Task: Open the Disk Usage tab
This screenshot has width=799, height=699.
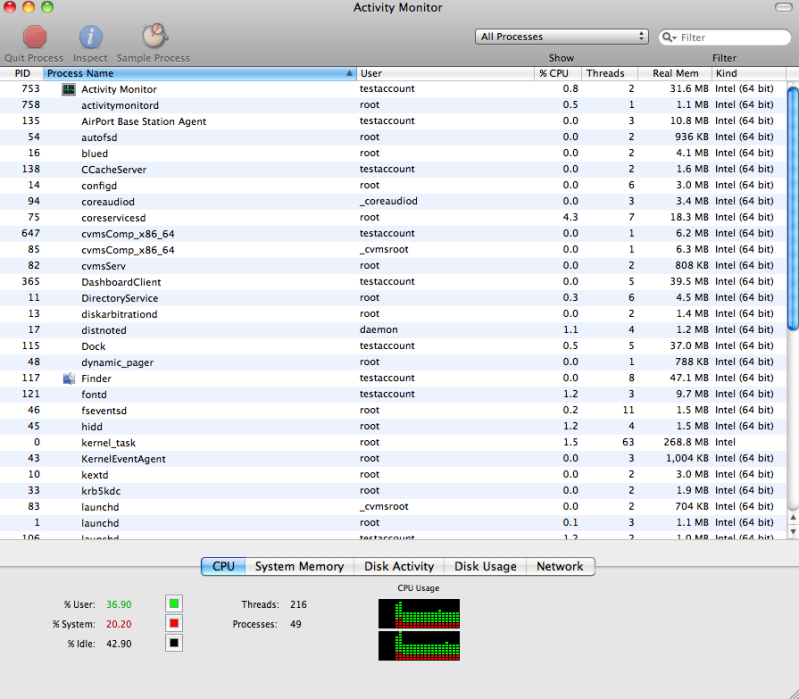Action: click(485, 567)
